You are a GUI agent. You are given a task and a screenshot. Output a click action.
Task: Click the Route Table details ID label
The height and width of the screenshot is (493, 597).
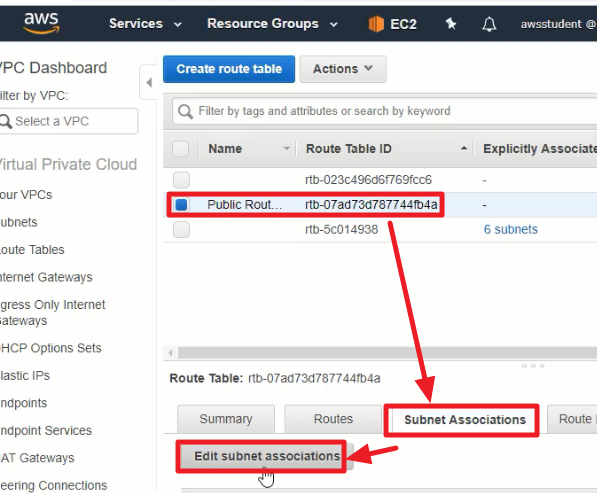point(314,378)
